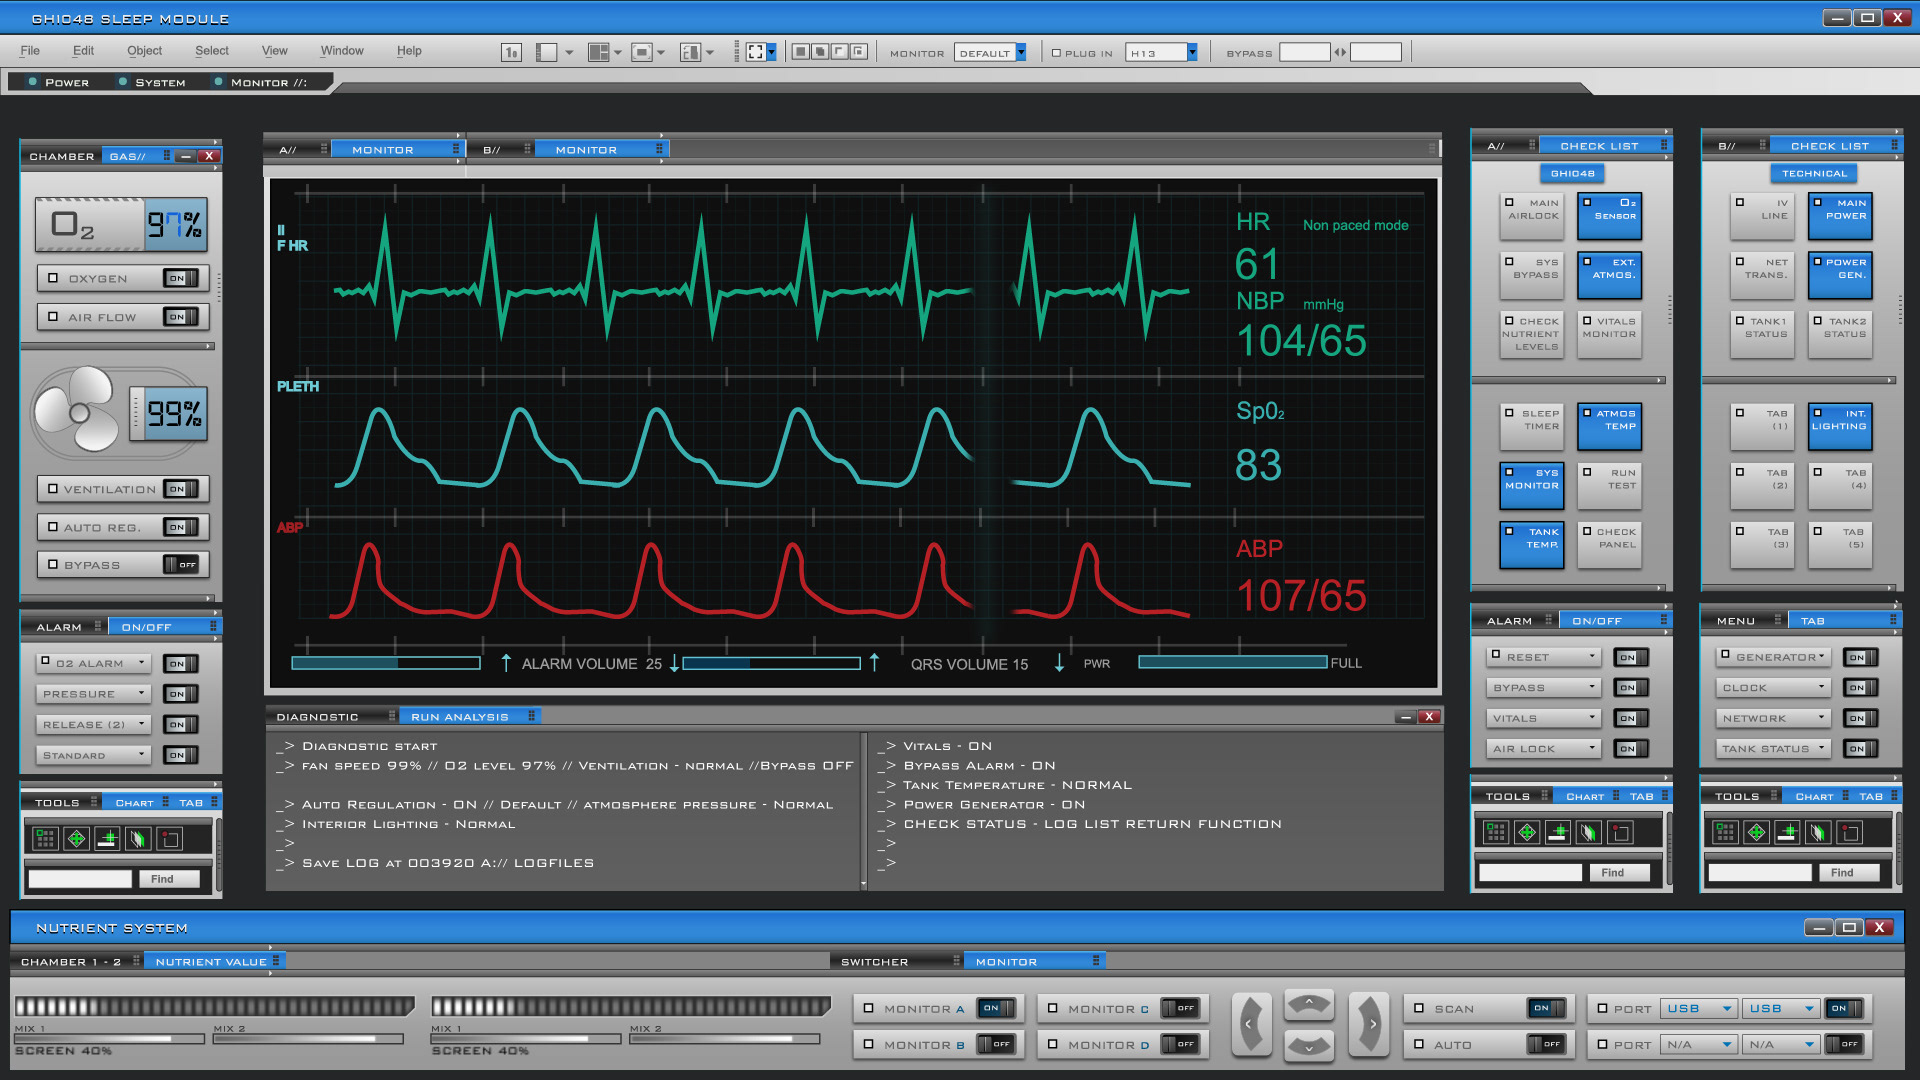Toggle Monitor C switch on

(x=1178, y=1008)
